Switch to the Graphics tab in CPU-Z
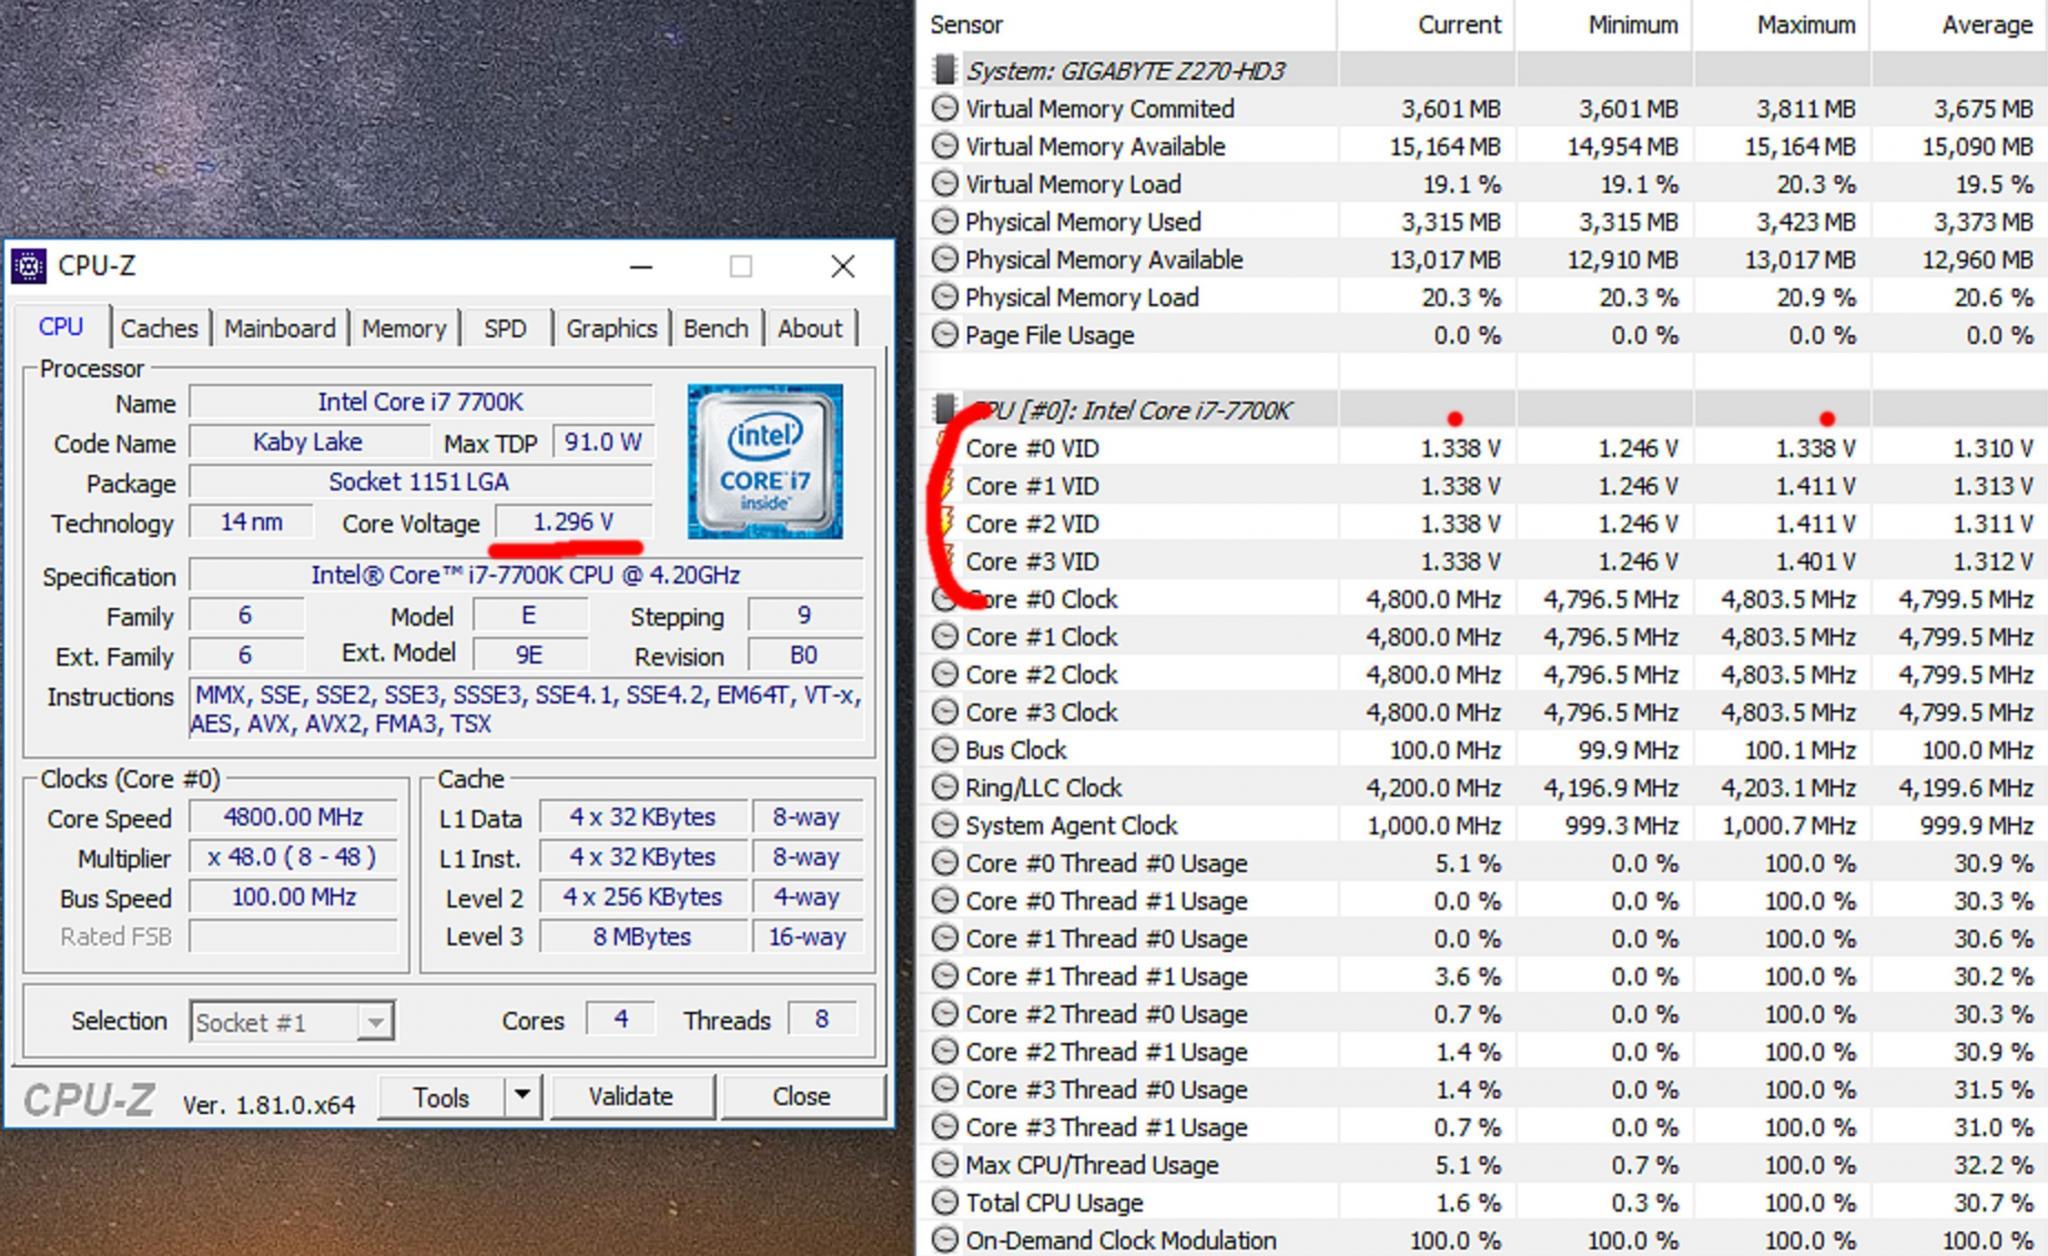Image resolution: width=2048 pixels, height=1256 pixels. tap(611, 328)
